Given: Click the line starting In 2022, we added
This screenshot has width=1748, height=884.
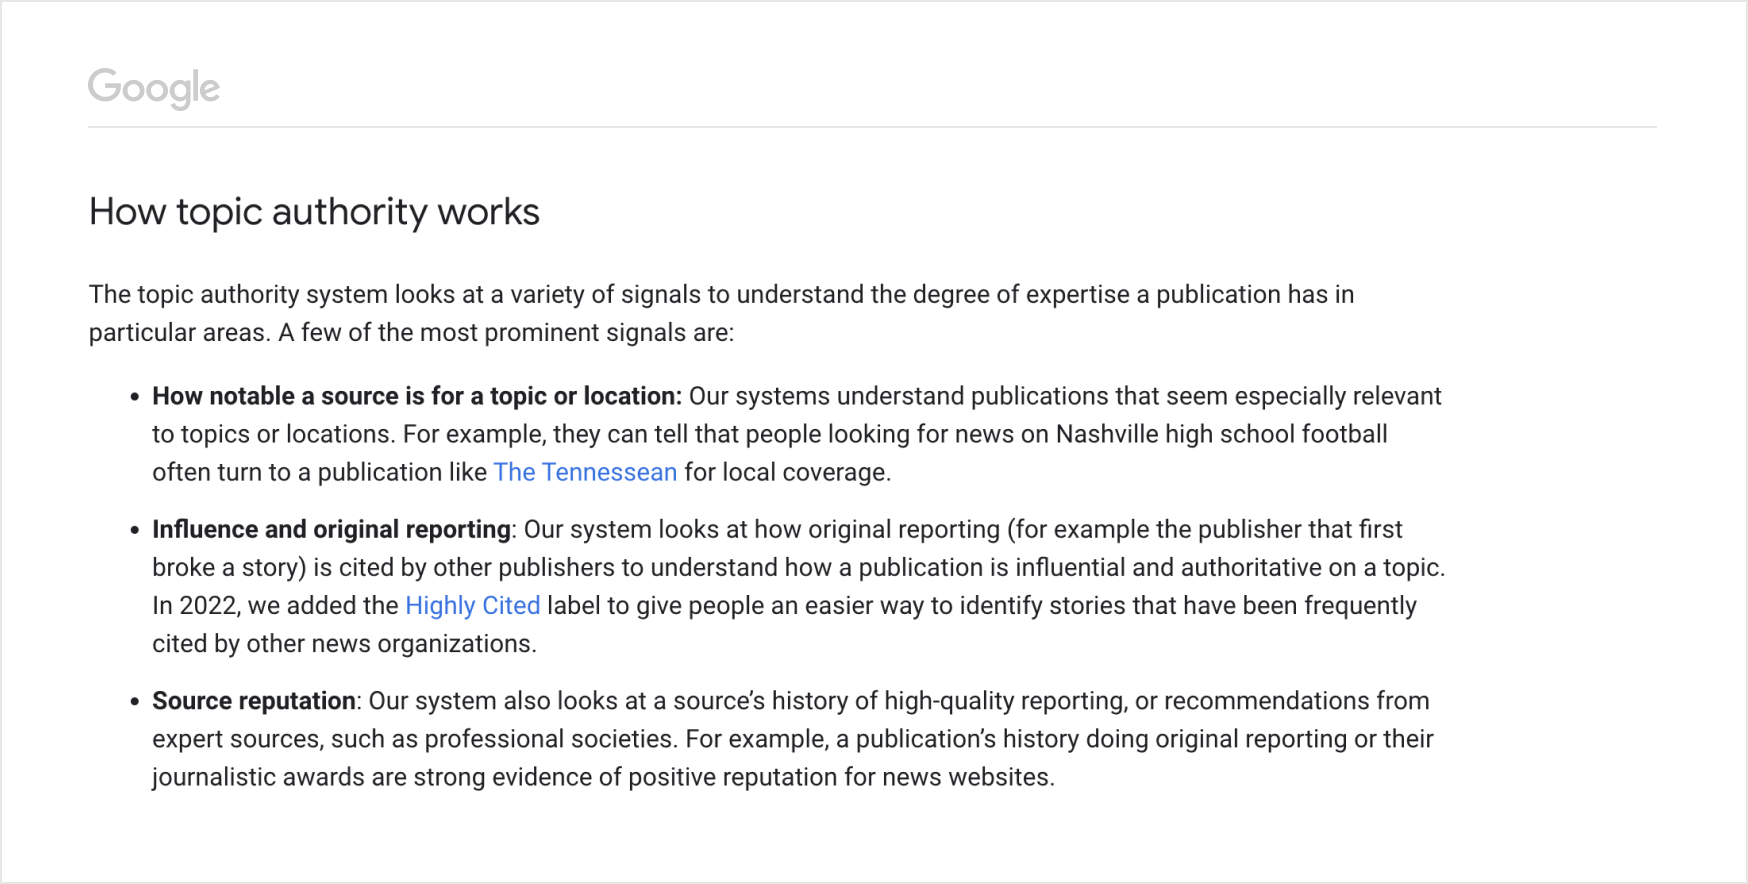Looking at the screenshot, I should click(784, 605).
